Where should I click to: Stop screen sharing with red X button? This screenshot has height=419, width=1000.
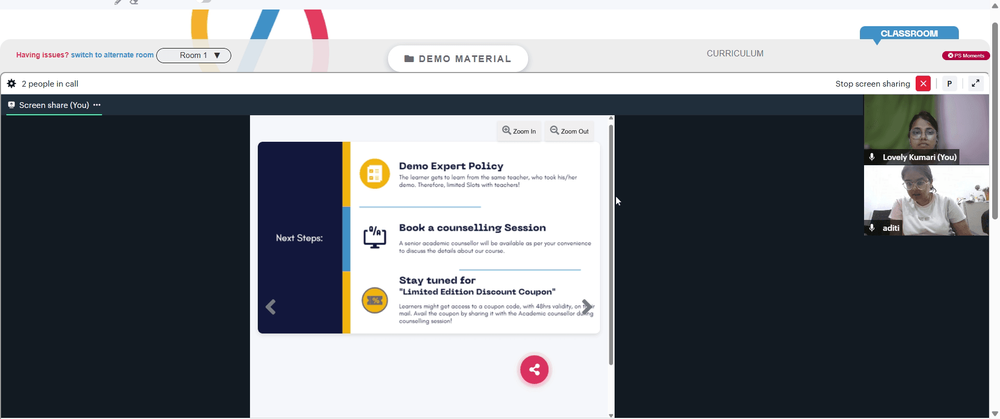click(x=923, y=84)
